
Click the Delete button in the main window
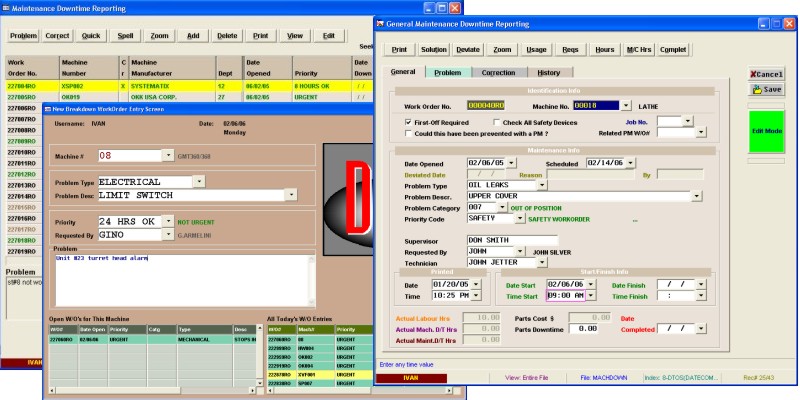(227, 35)
